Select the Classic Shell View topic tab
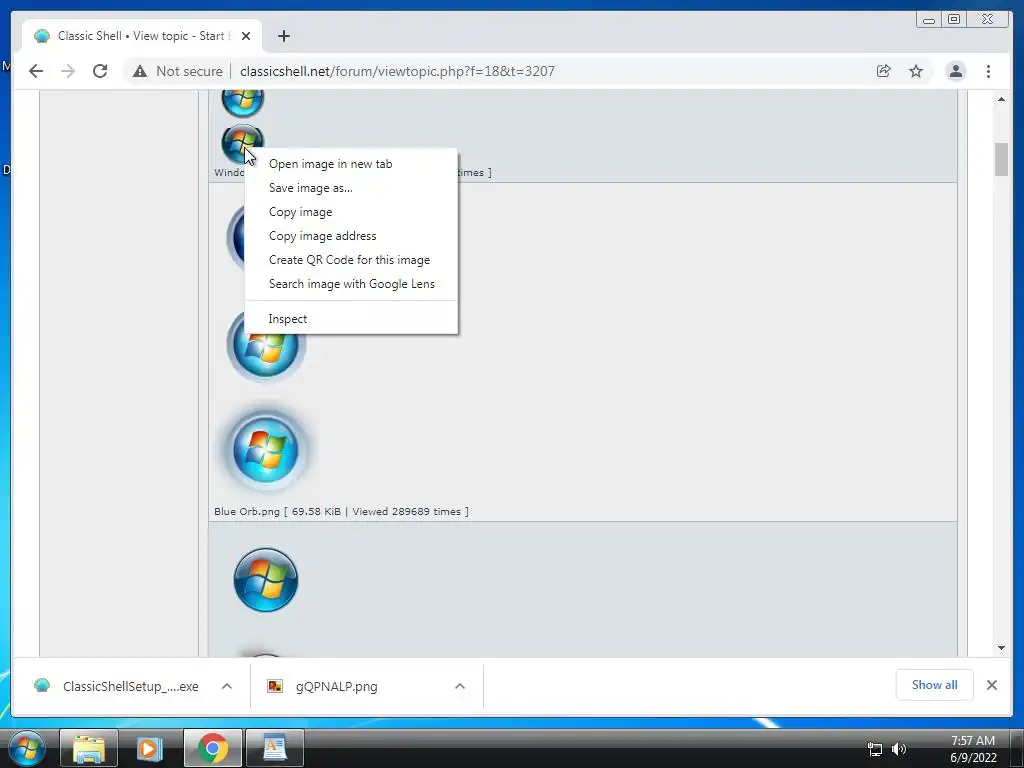 click(142, 36)
